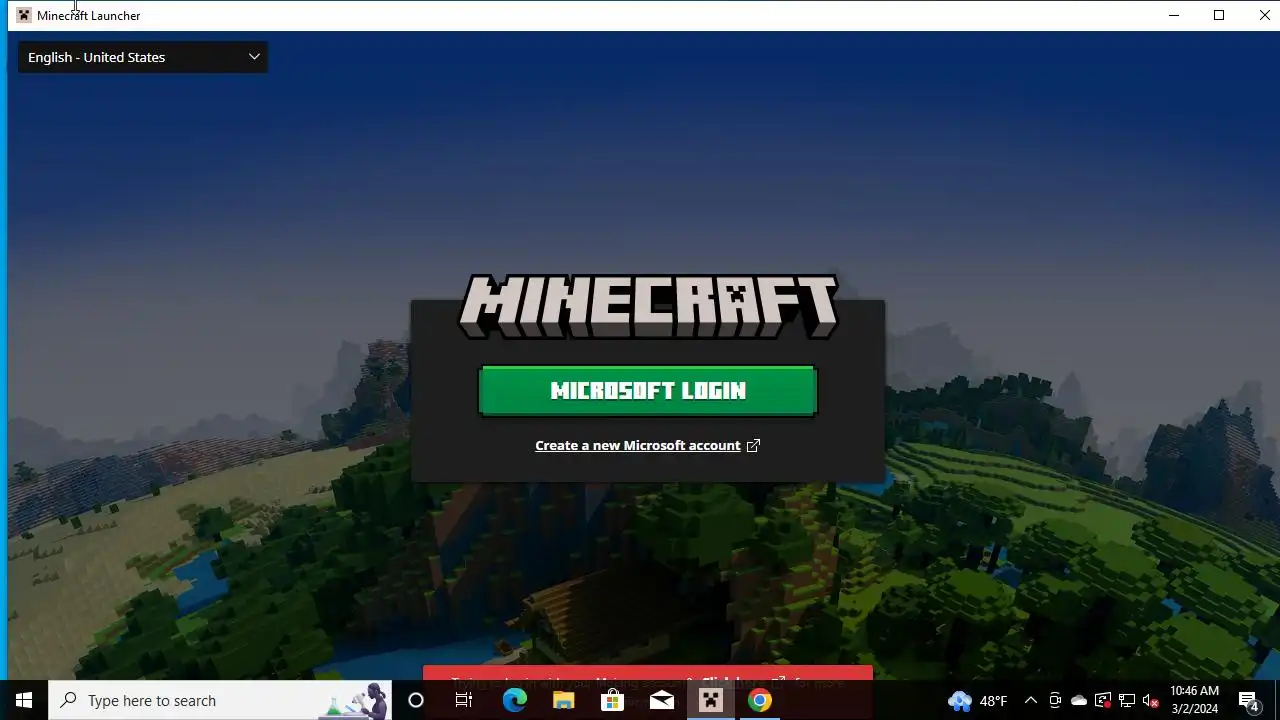
Task: Open the network status tray icon
Action: pyautogui.click(x=1127, y=701)
